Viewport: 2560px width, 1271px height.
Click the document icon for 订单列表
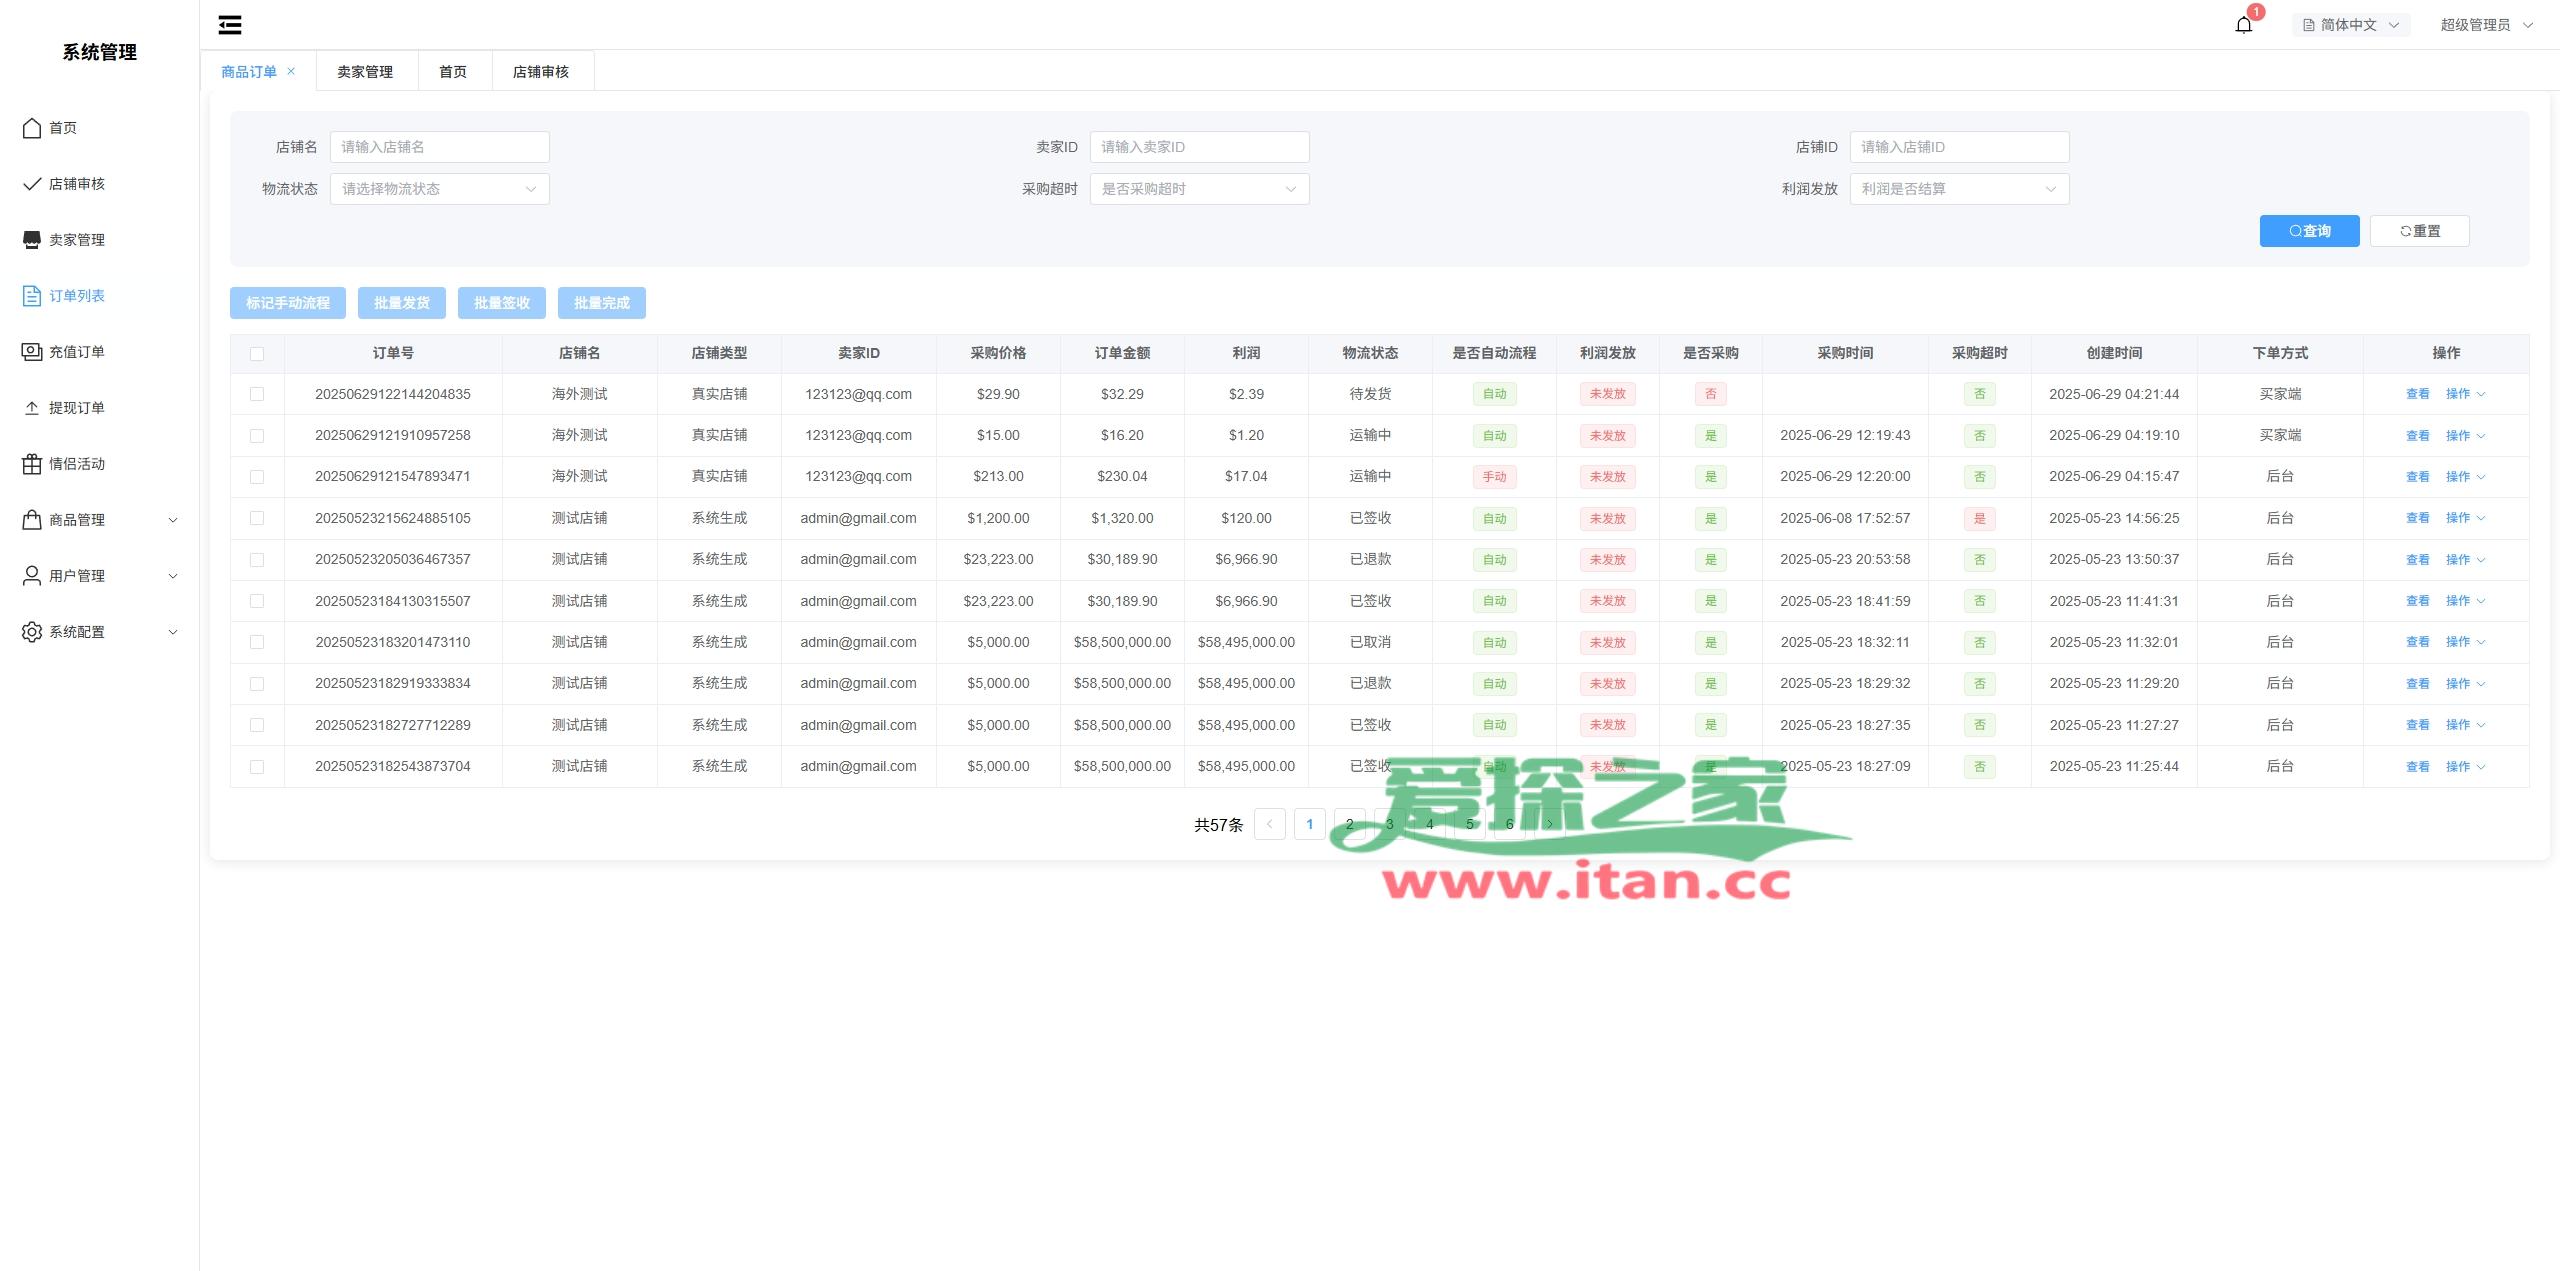coord(32,296)
